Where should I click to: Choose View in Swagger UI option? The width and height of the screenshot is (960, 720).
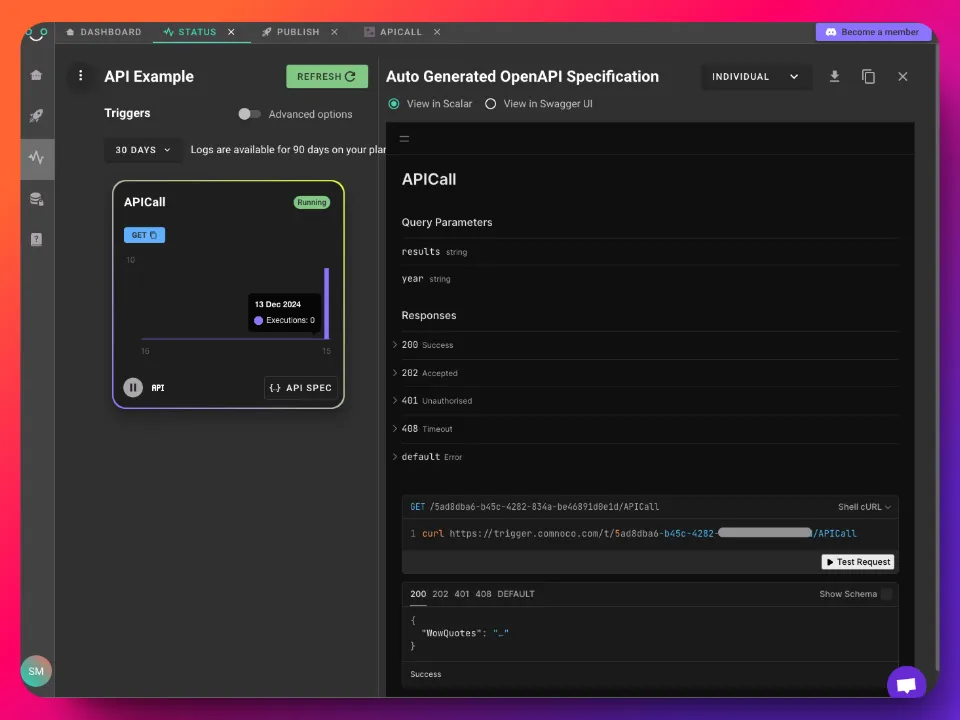pyautogui.click(x=490, y=104)
